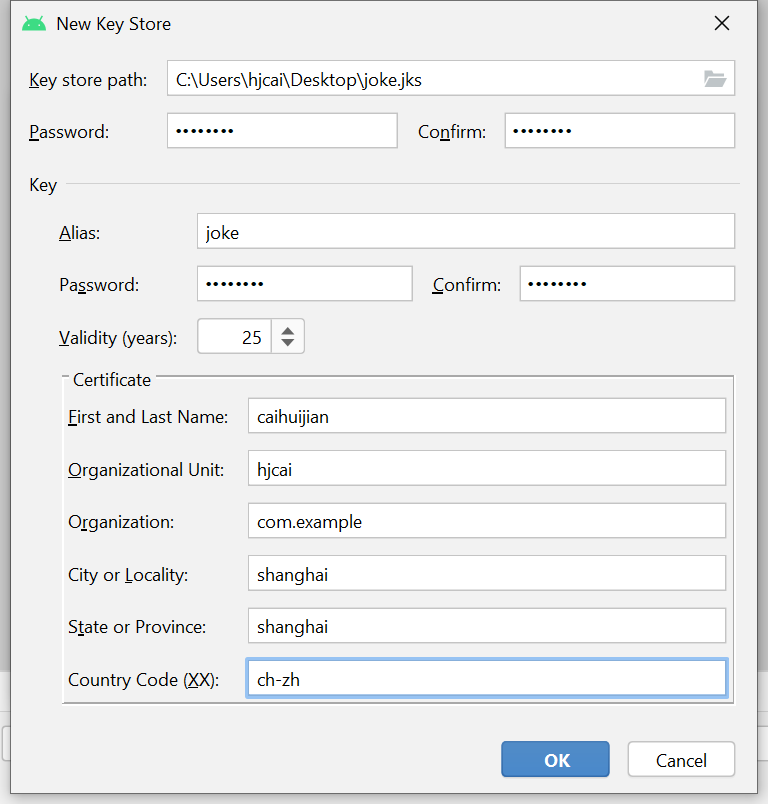Click the key store Password field
Screen dimensions: 768x804
[x=281, y=130]
